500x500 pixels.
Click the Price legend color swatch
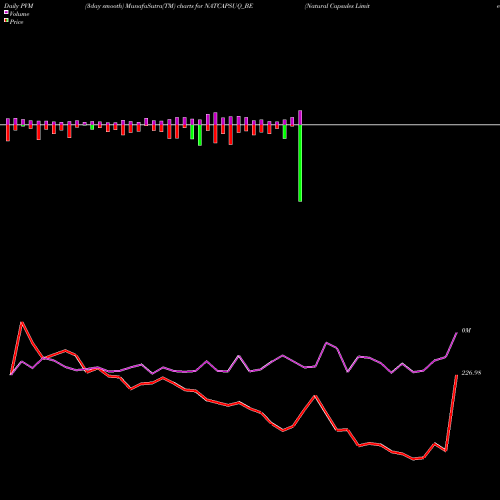[6, 20]
